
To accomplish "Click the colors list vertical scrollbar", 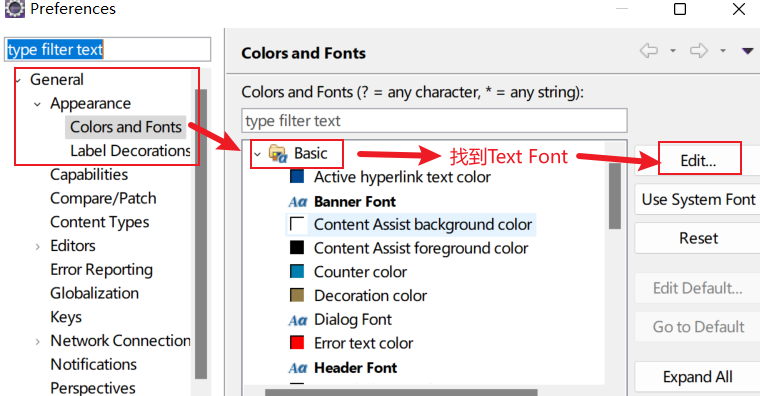I will pyautogui.click(x=615, y=196).
